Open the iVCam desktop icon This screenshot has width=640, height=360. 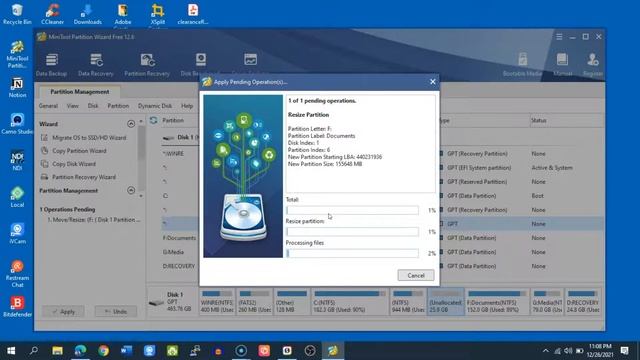click(x=17, y=233)
